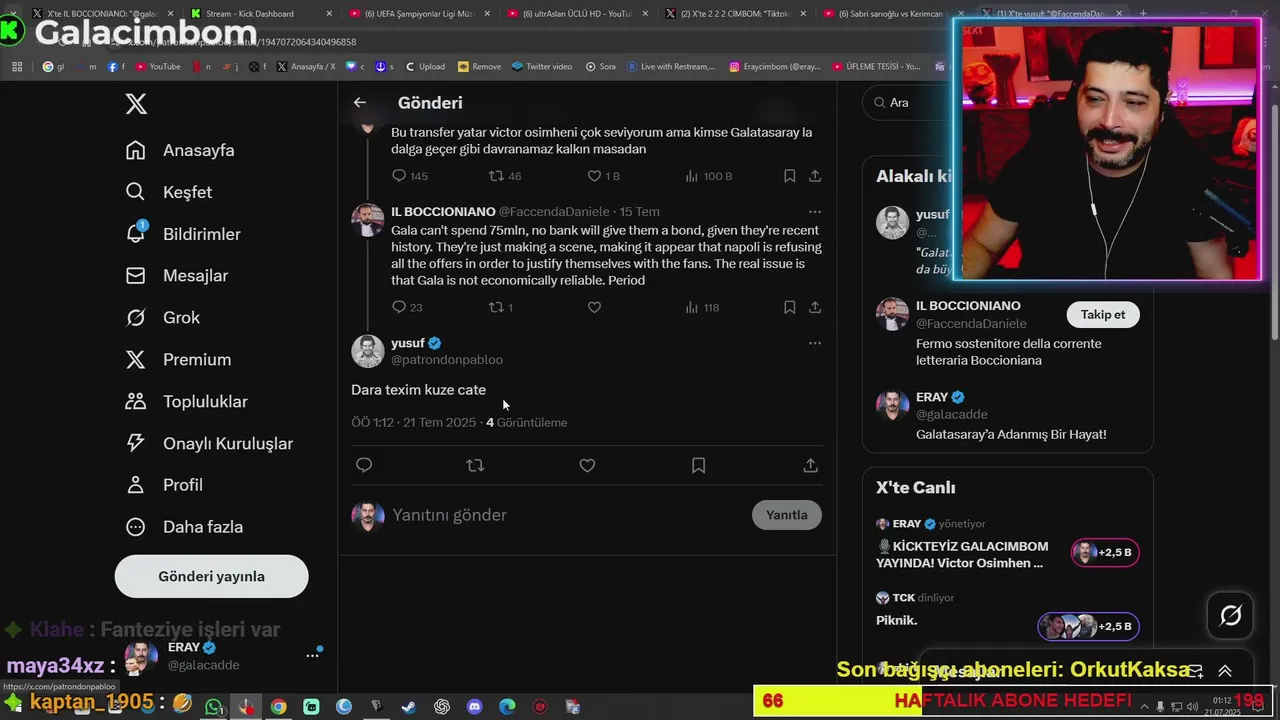Viewport: 1280px width, 720px height.
Task: Reply to yusuf's post
Action: [x=364, y=465]
